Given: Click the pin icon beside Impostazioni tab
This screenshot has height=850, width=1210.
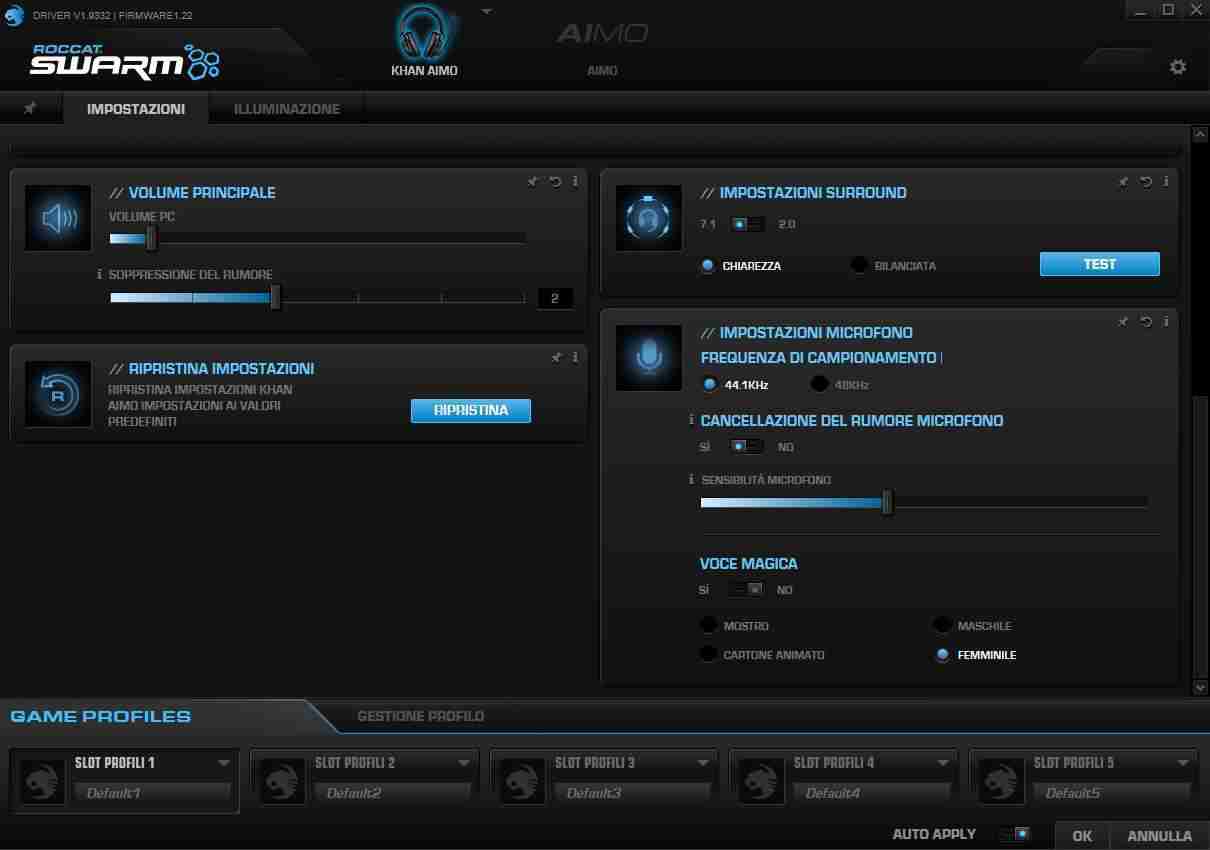Looking at the screenshot, I should pos(30,108).
